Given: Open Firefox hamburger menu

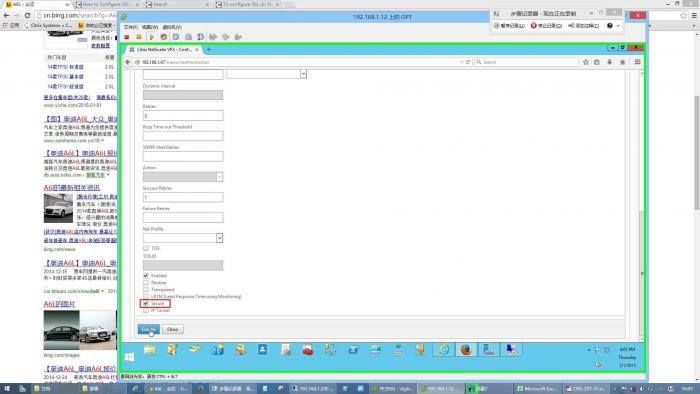Looking at the screenshot, I should pyautogui.click(x=638, y=62).
